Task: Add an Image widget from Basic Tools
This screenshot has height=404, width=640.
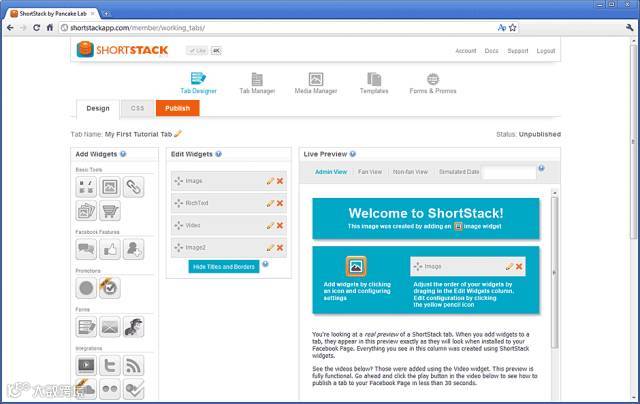Action: point(110,187)
